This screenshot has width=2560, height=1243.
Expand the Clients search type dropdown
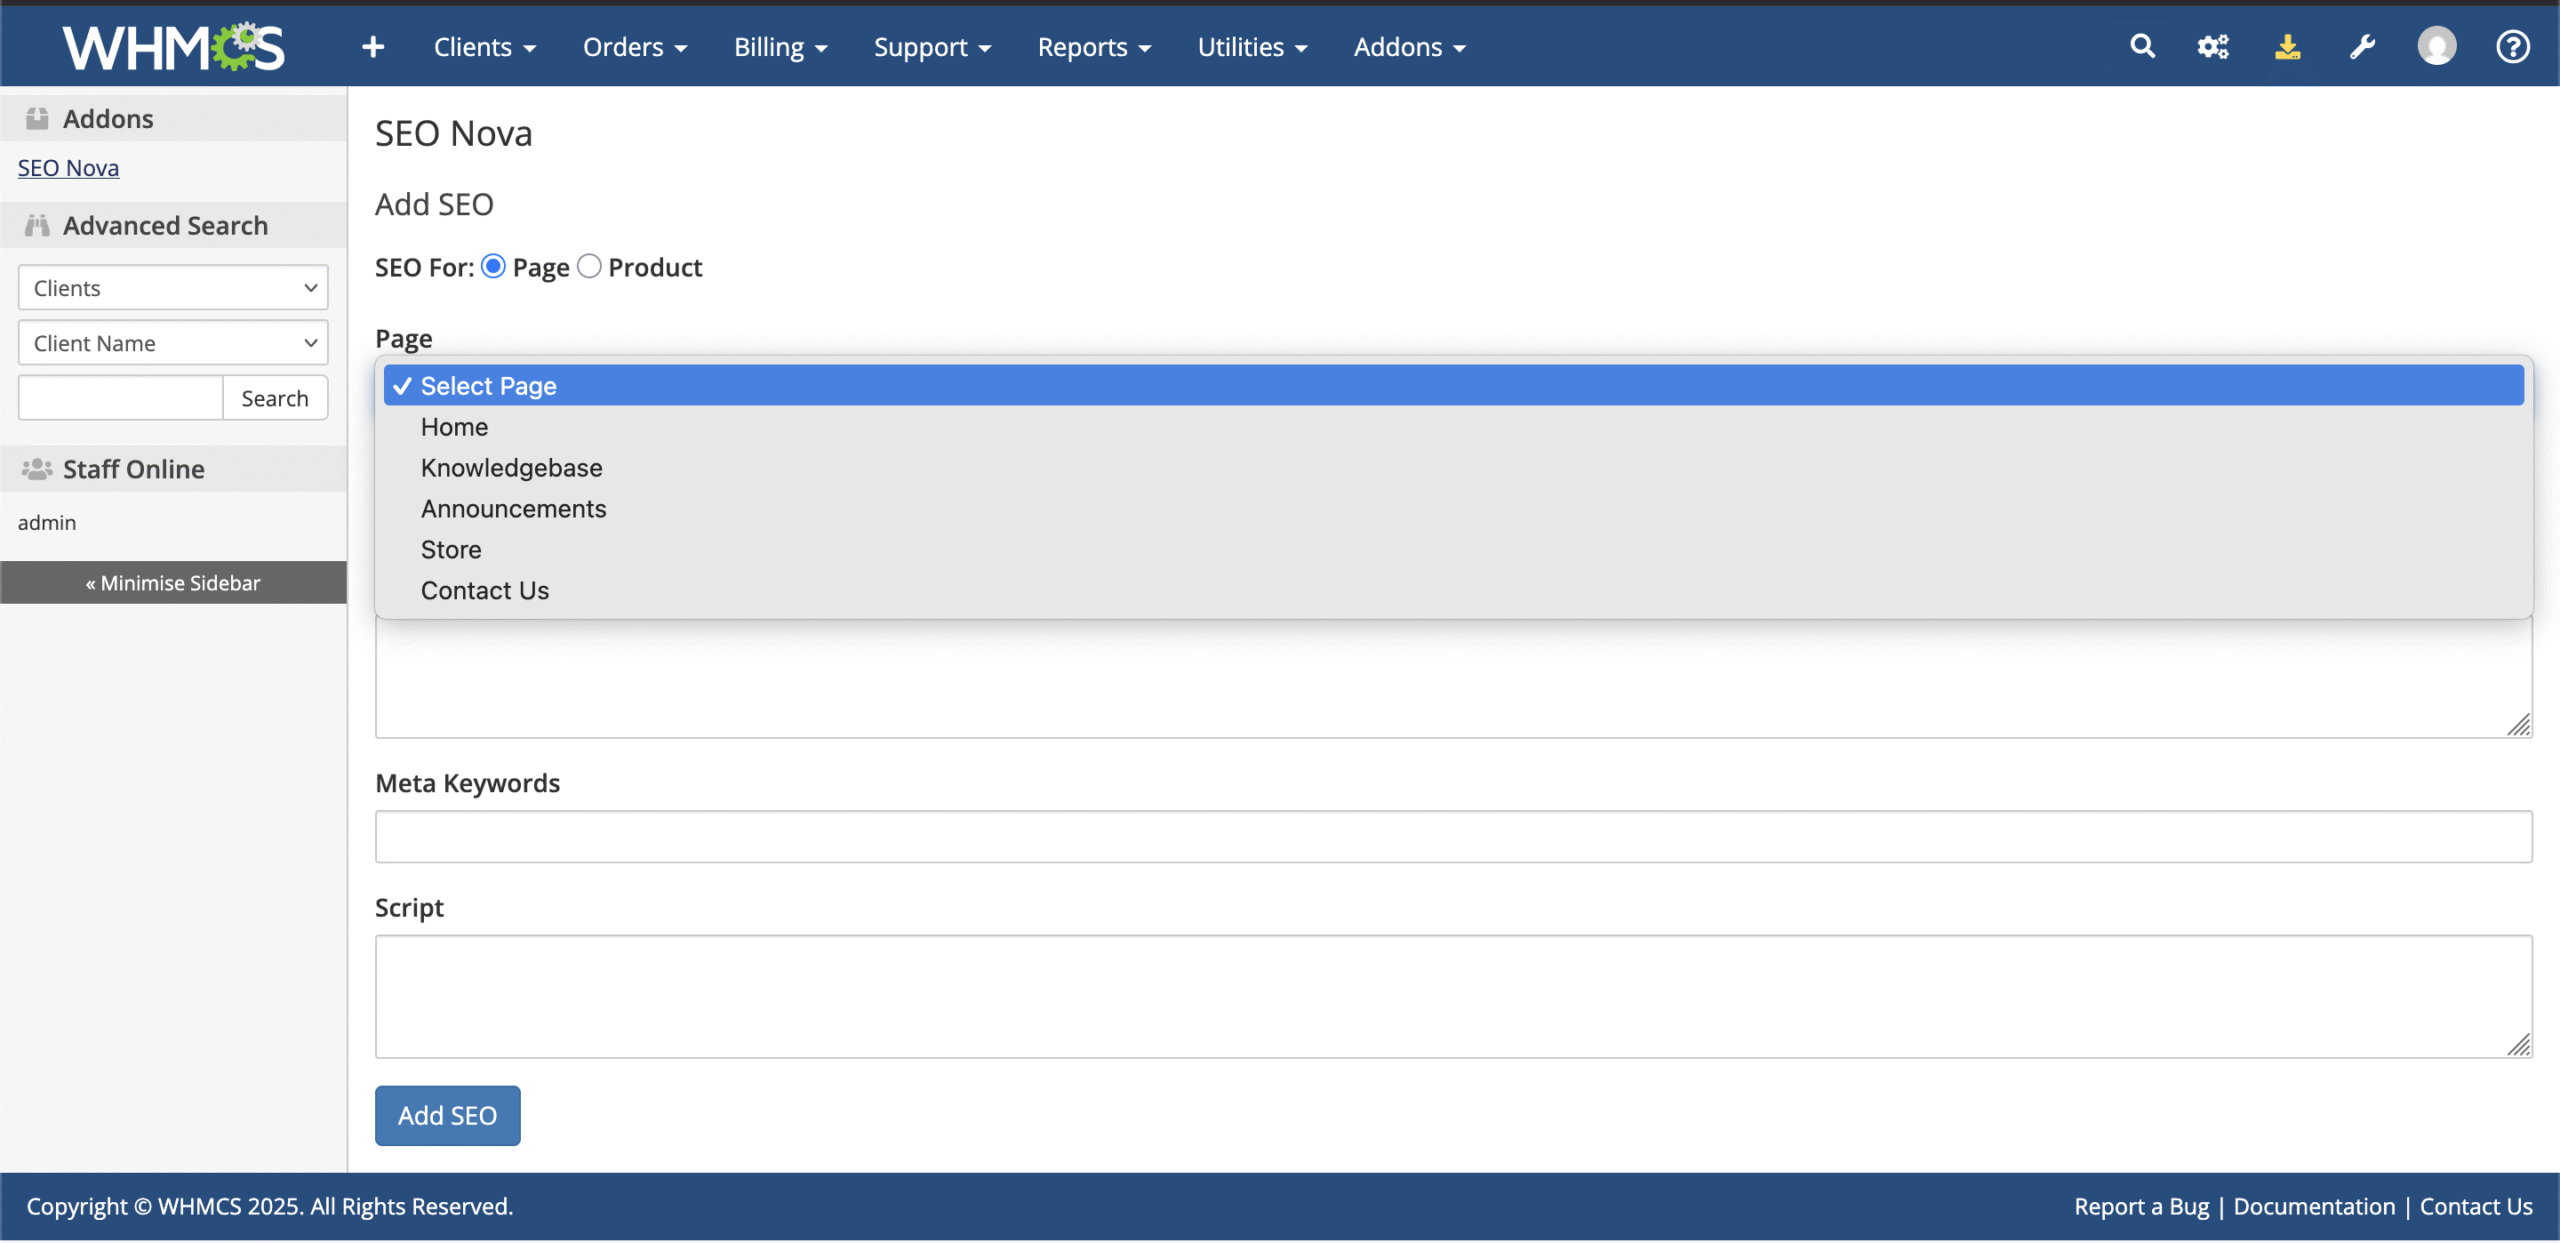point(173,288)
